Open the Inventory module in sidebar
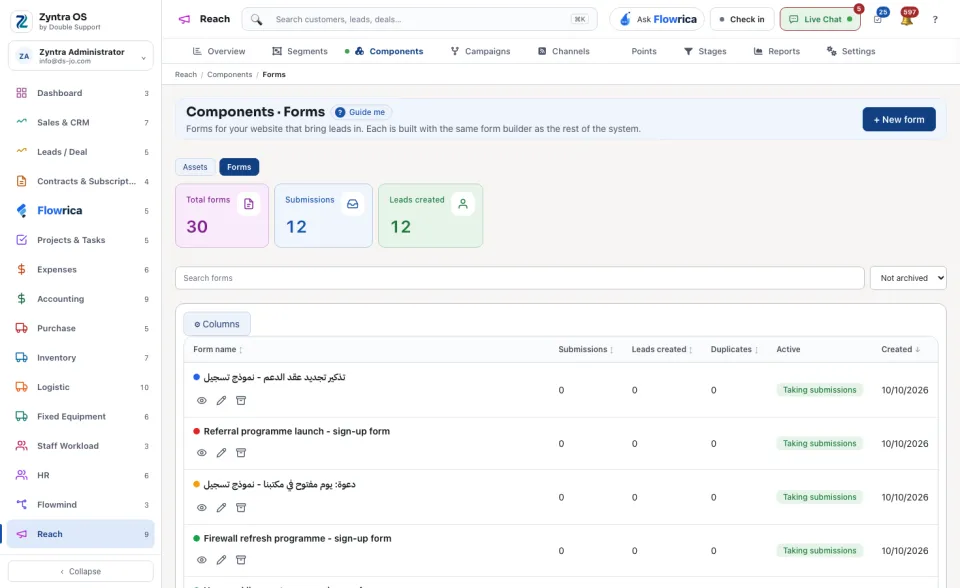The height and width of the screenshot is (588, 960). coord(81,358)
